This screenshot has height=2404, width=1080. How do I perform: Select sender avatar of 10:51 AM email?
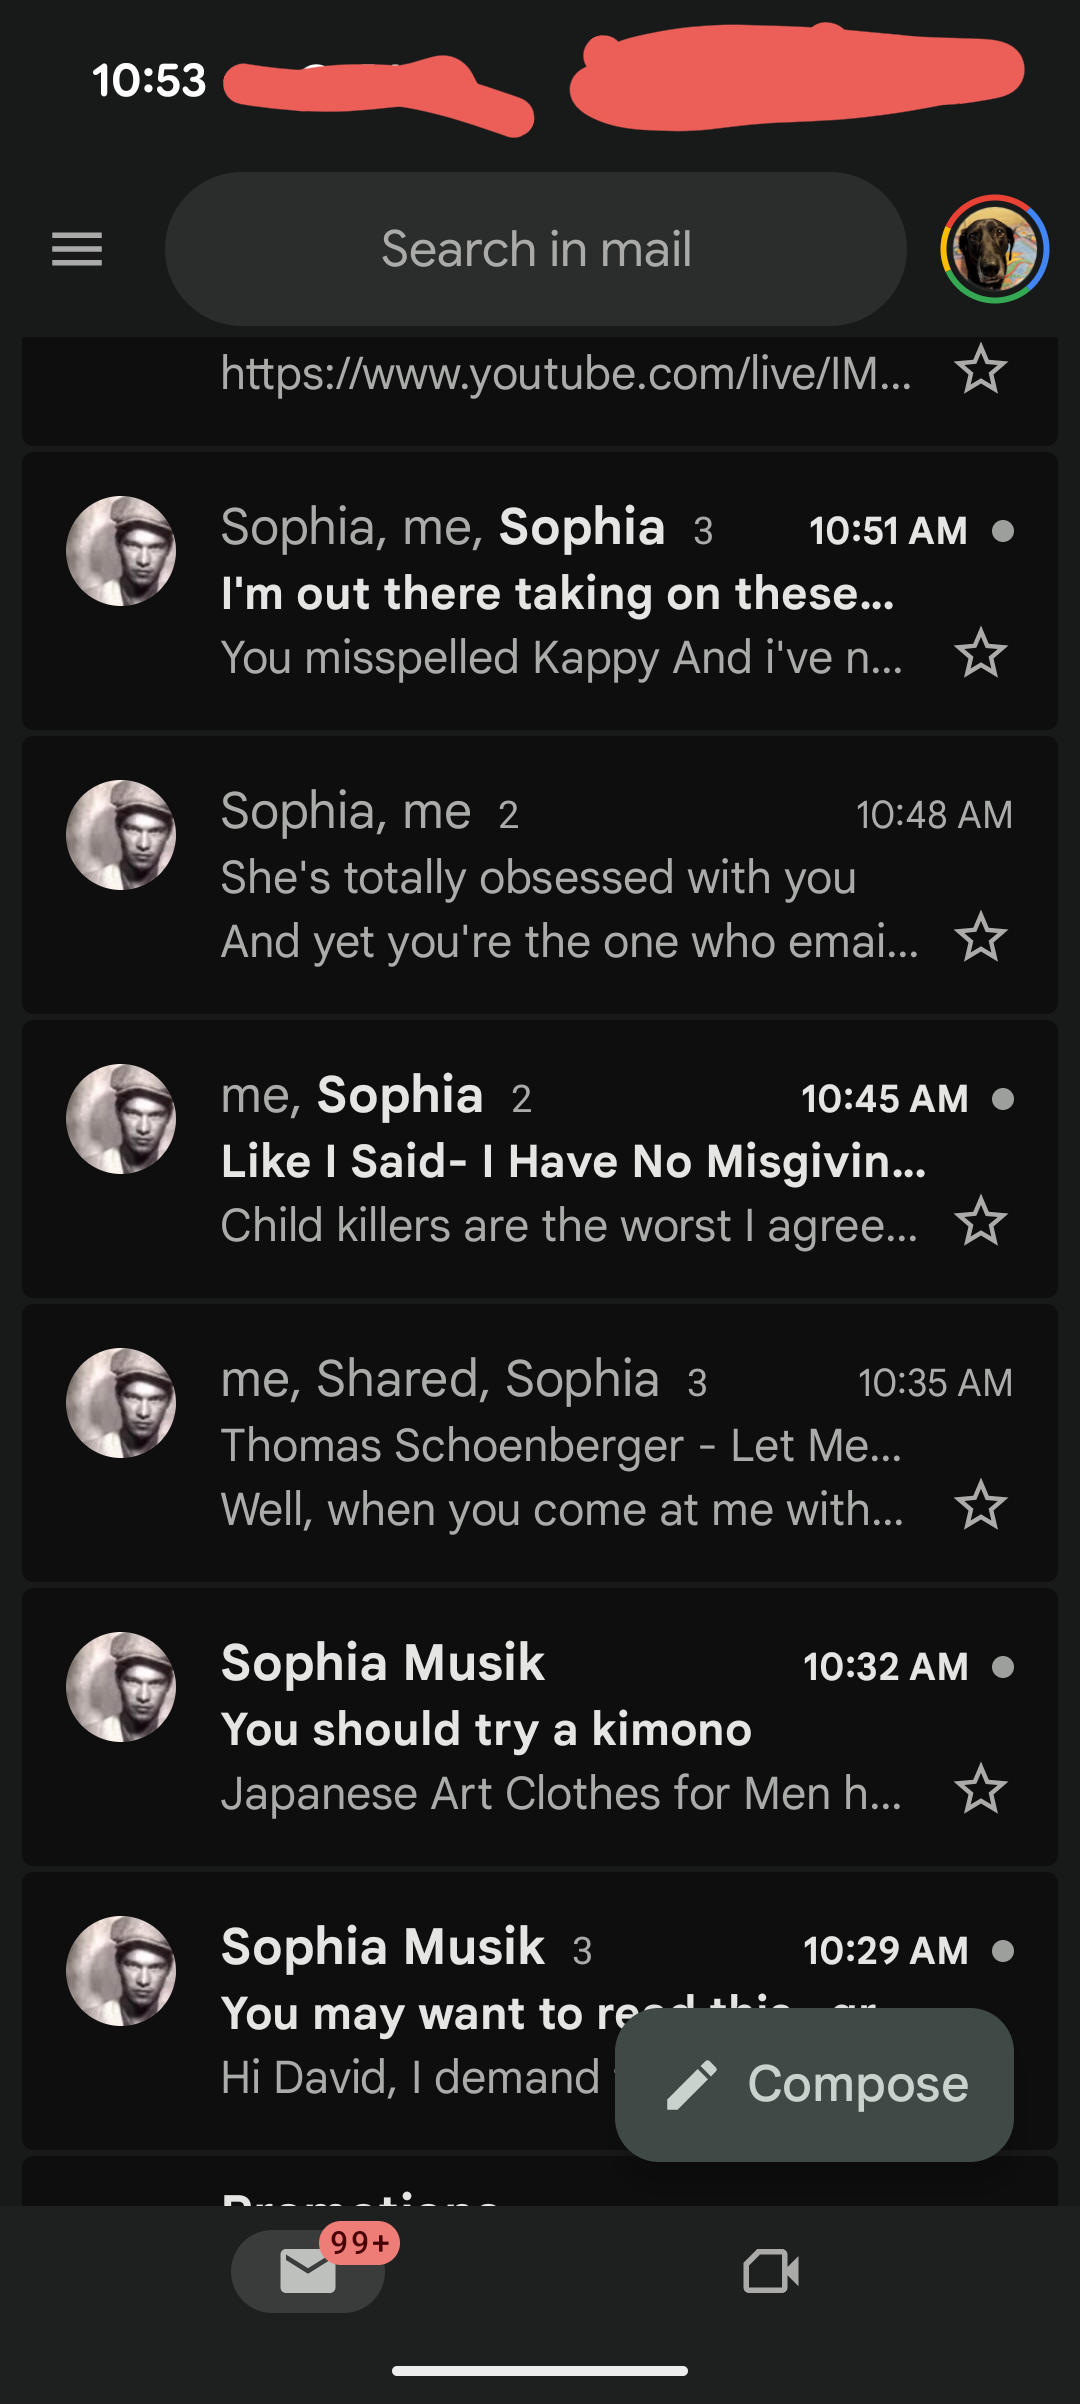click(x=121, y=551)
